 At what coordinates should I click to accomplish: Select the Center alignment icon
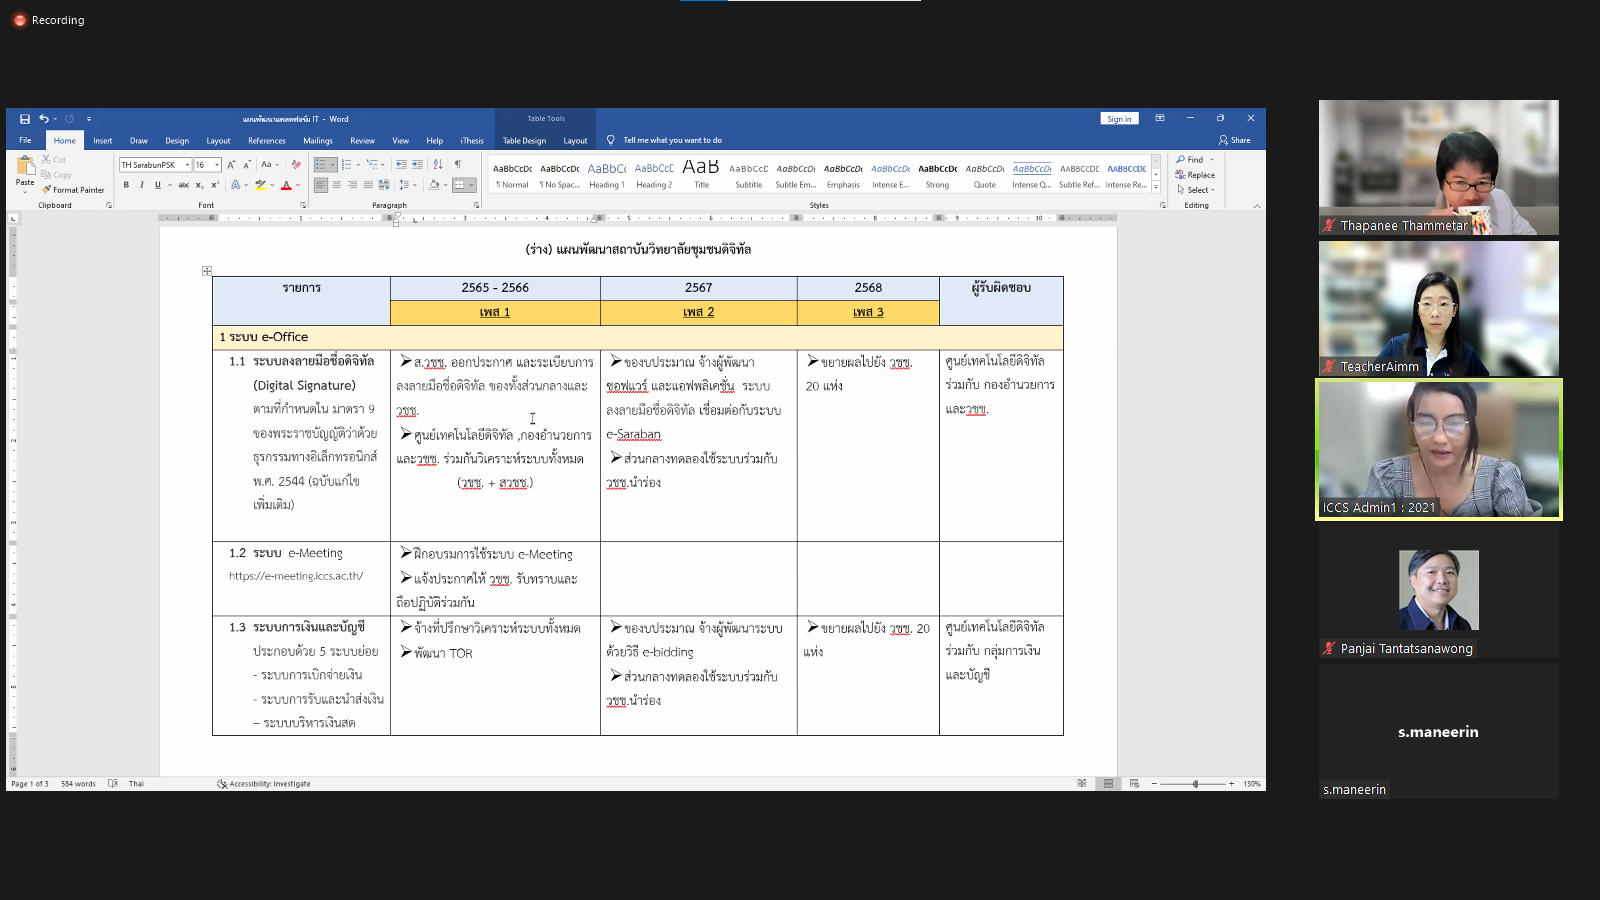(337, 185)
